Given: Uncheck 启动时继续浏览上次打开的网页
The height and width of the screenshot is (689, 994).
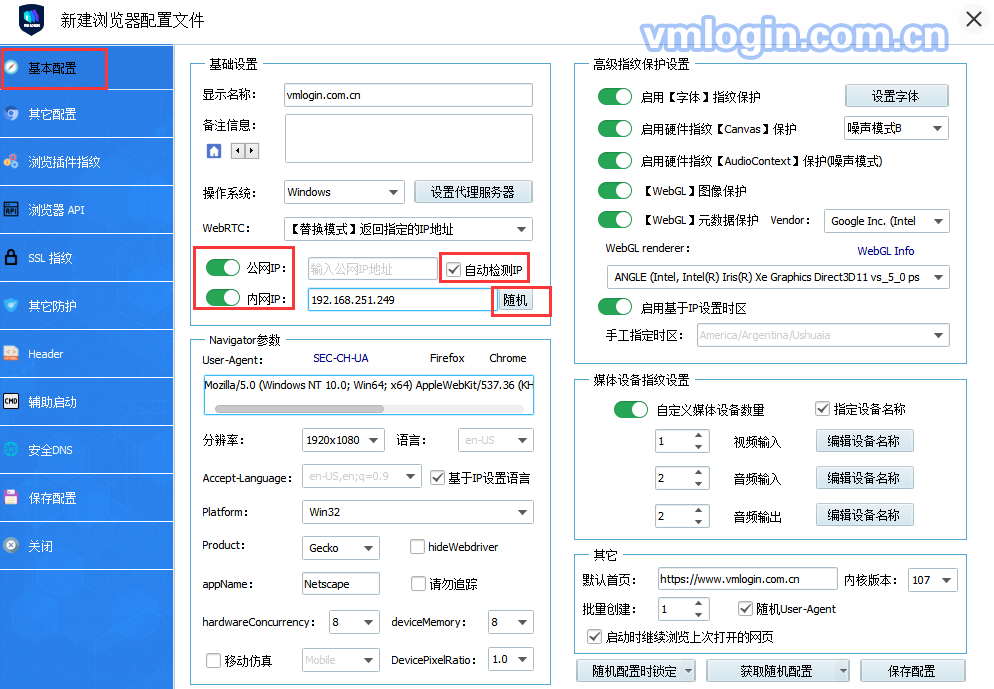Looking at the screenshot, I should (x=595, y=636).
